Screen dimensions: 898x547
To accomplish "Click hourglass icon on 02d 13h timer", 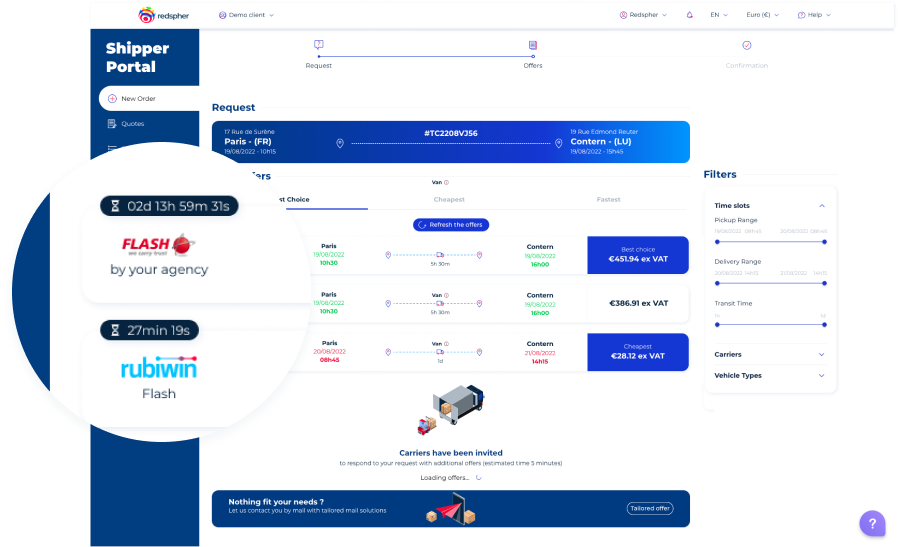I will [x=115, y=206].
